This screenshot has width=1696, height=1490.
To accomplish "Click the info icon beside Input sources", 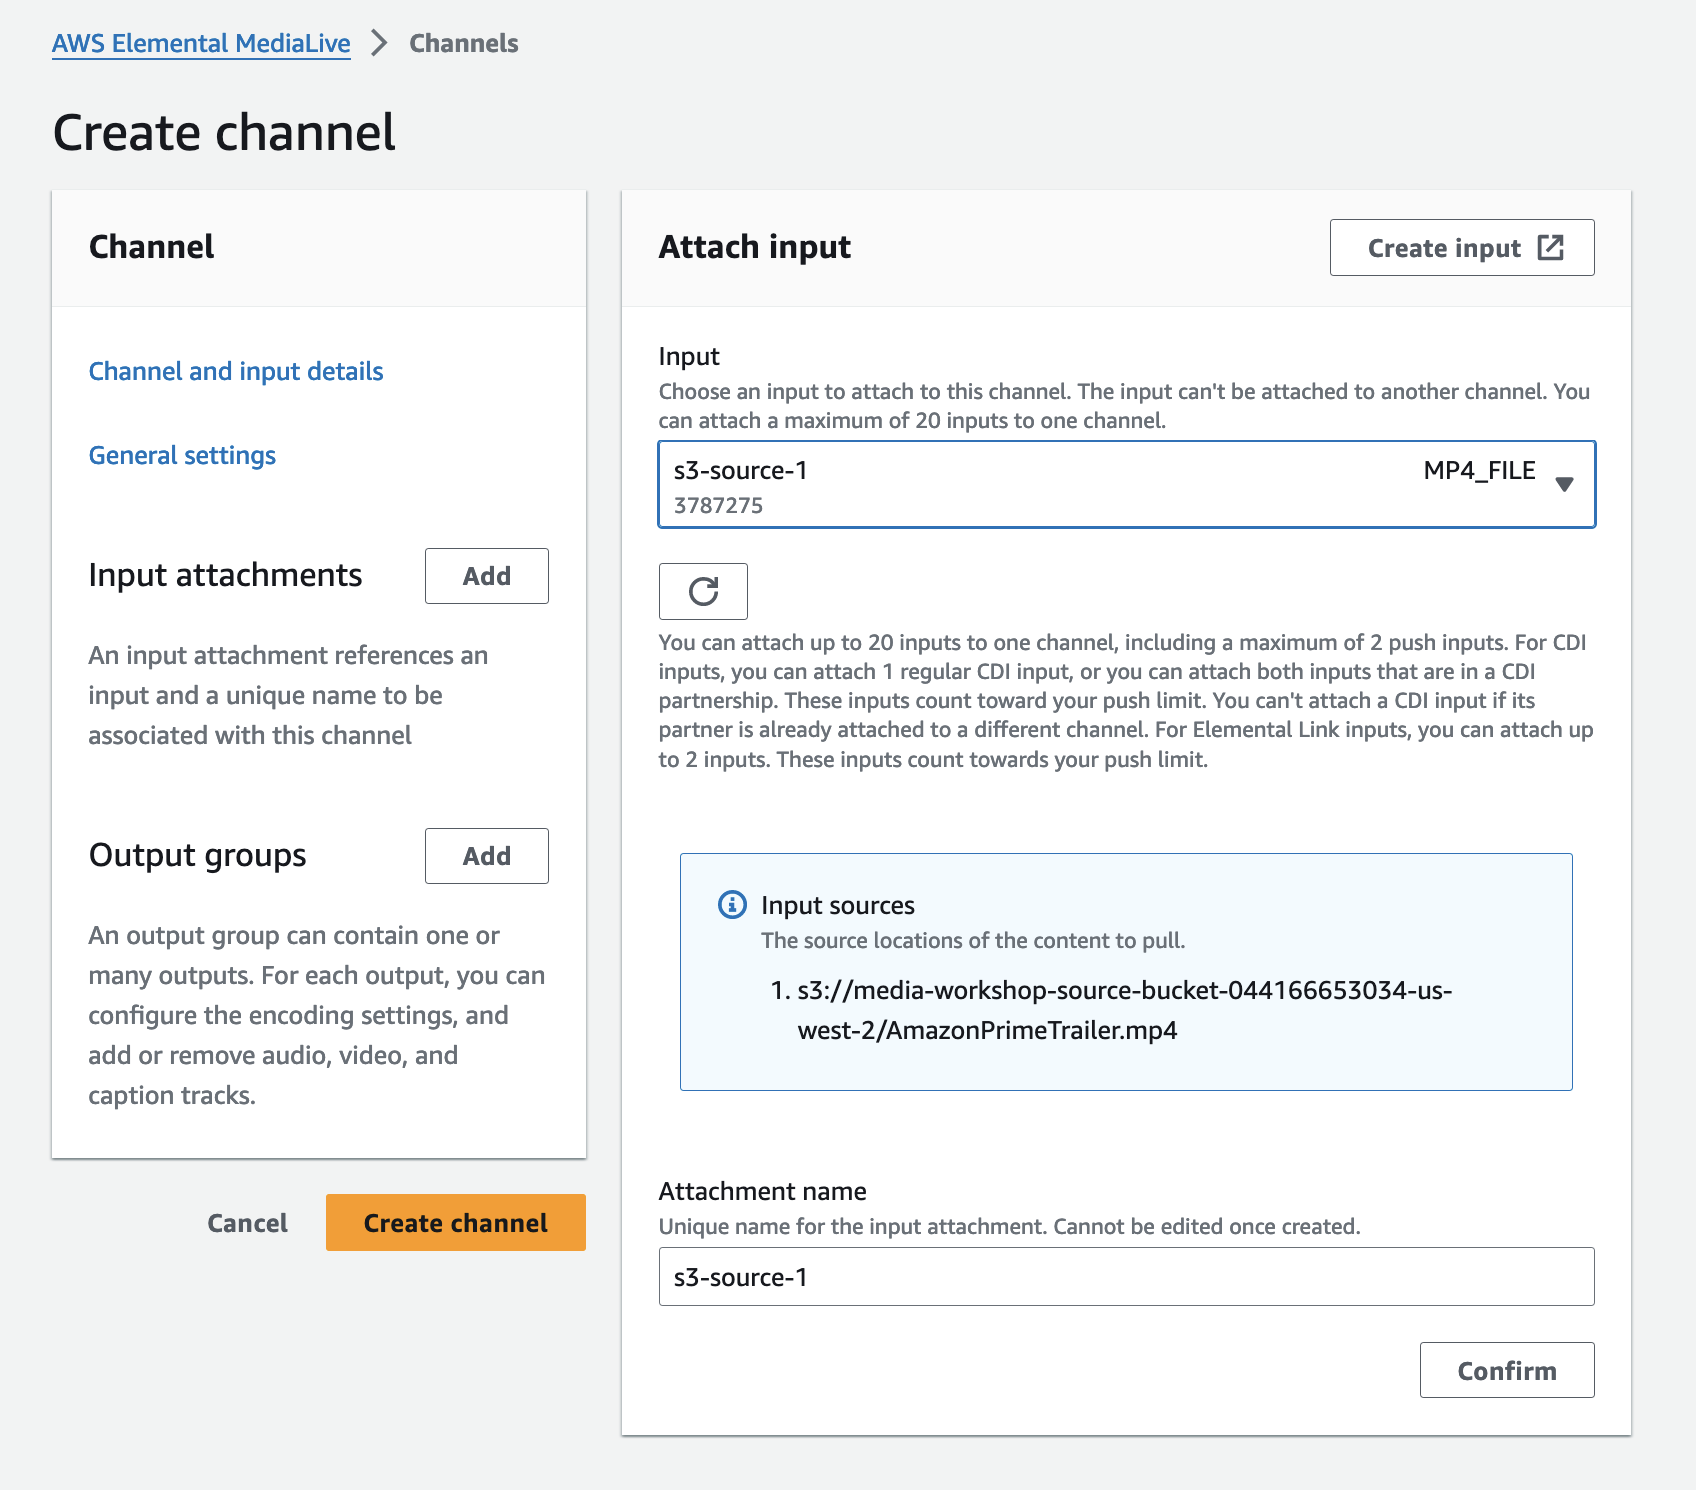I will click(x=732, y=905).
